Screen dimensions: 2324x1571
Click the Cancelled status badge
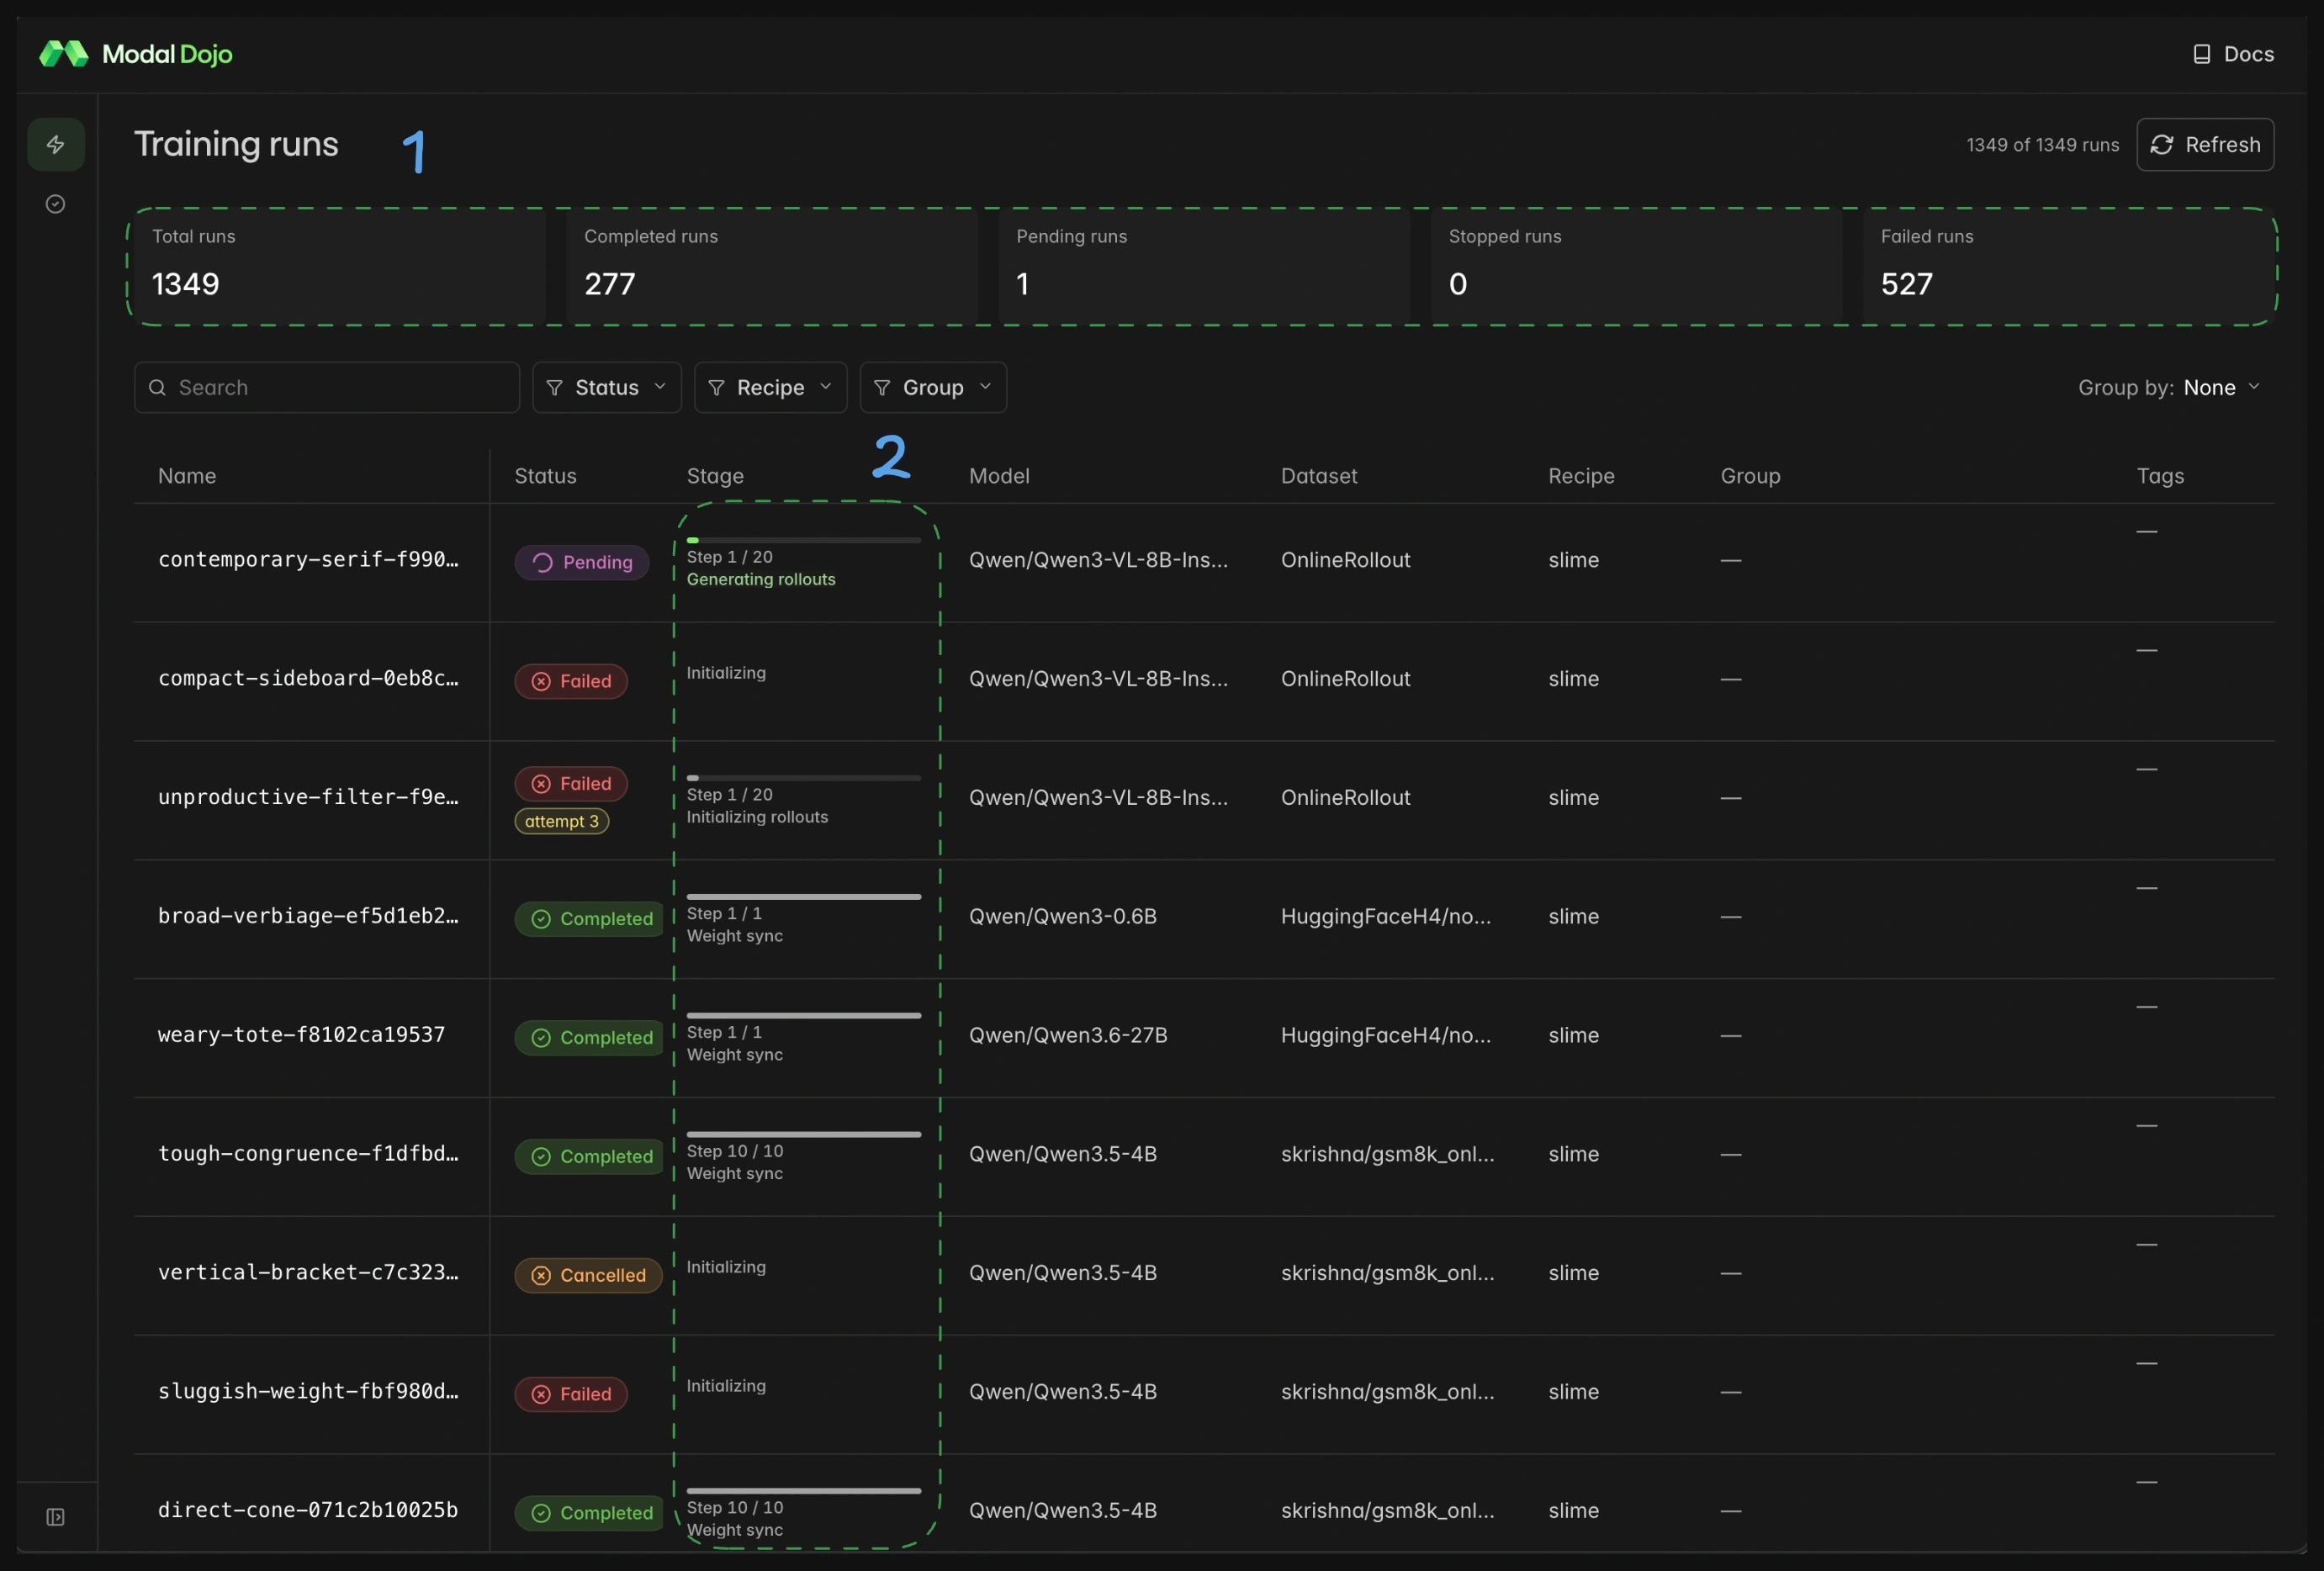coord(589,1275)
